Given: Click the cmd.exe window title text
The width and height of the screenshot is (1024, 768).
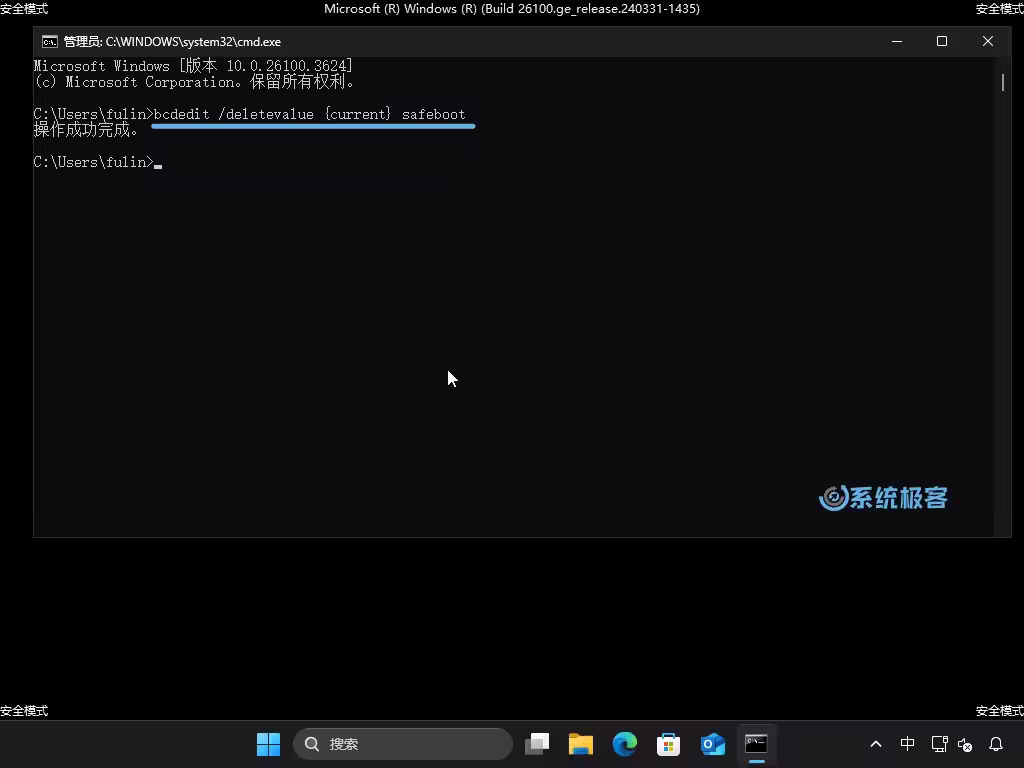Looking at the screenshot, I should 172,42.
